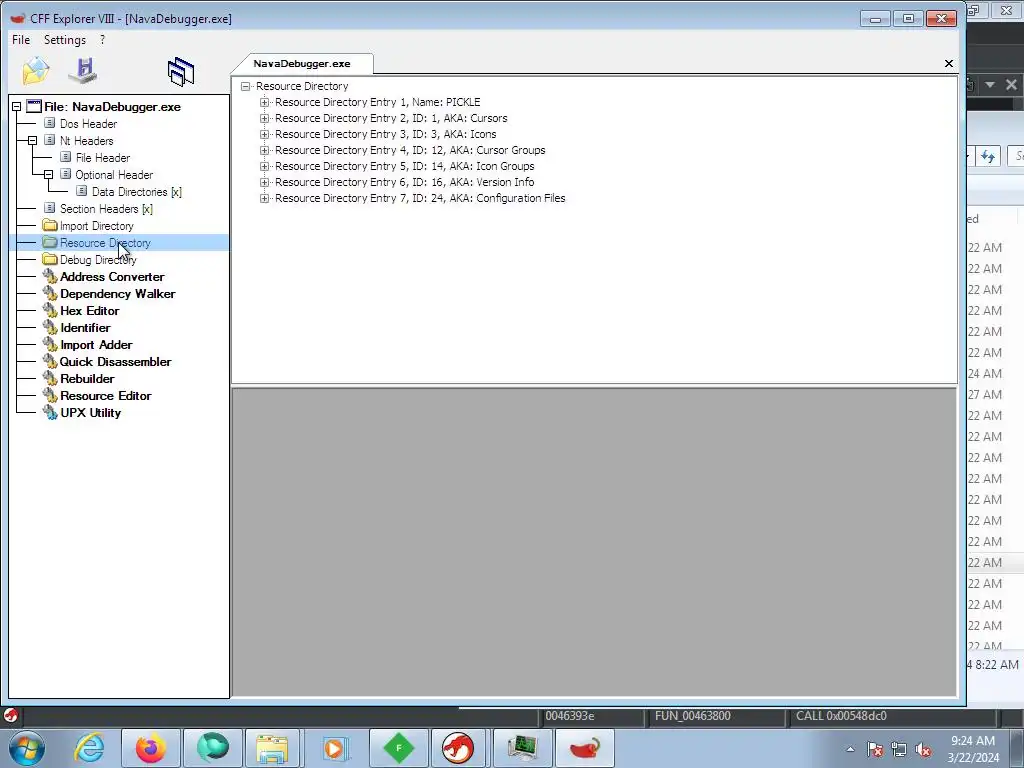Click the Debug Directory folder icon

pos(50,259)
